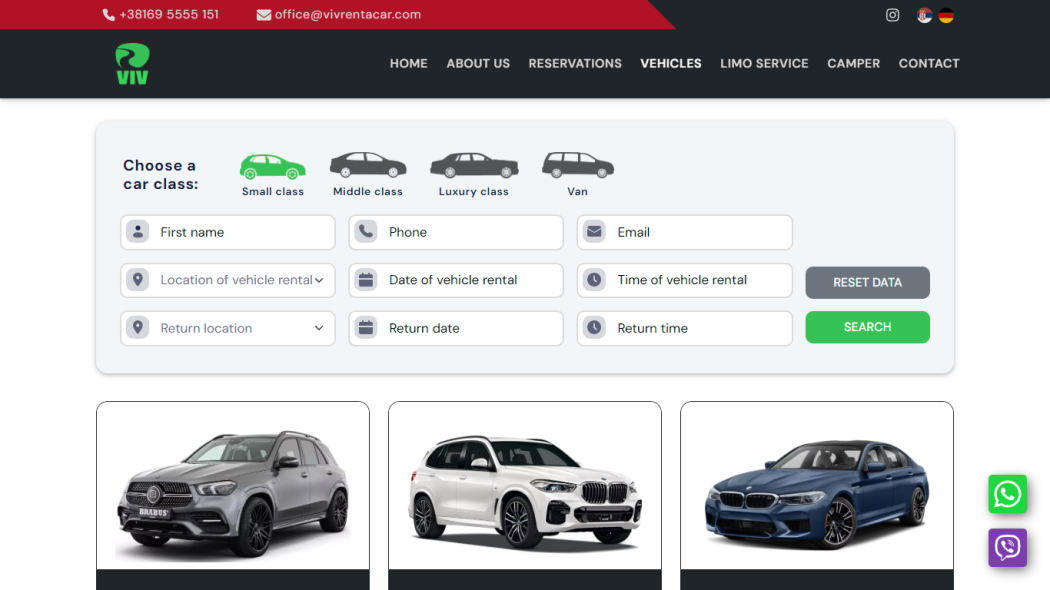Click the phone icon beside +38169 5555 151

[x=107, y=14]
